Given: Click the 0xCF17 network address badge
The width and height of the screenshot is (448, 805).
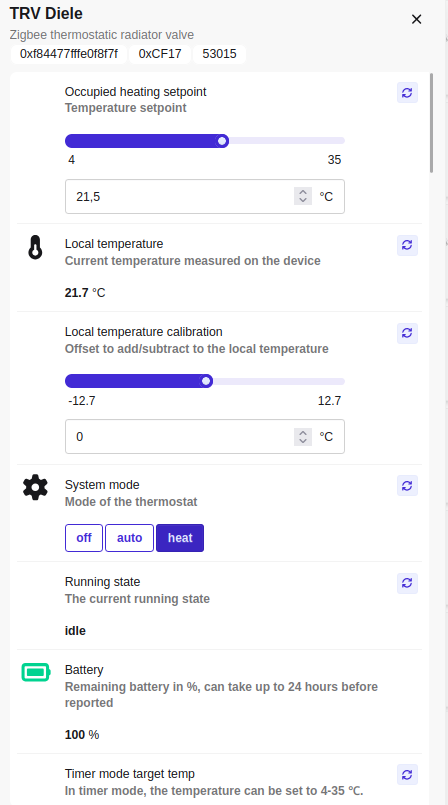Looking at the screenshot, I should coord(160,54).
